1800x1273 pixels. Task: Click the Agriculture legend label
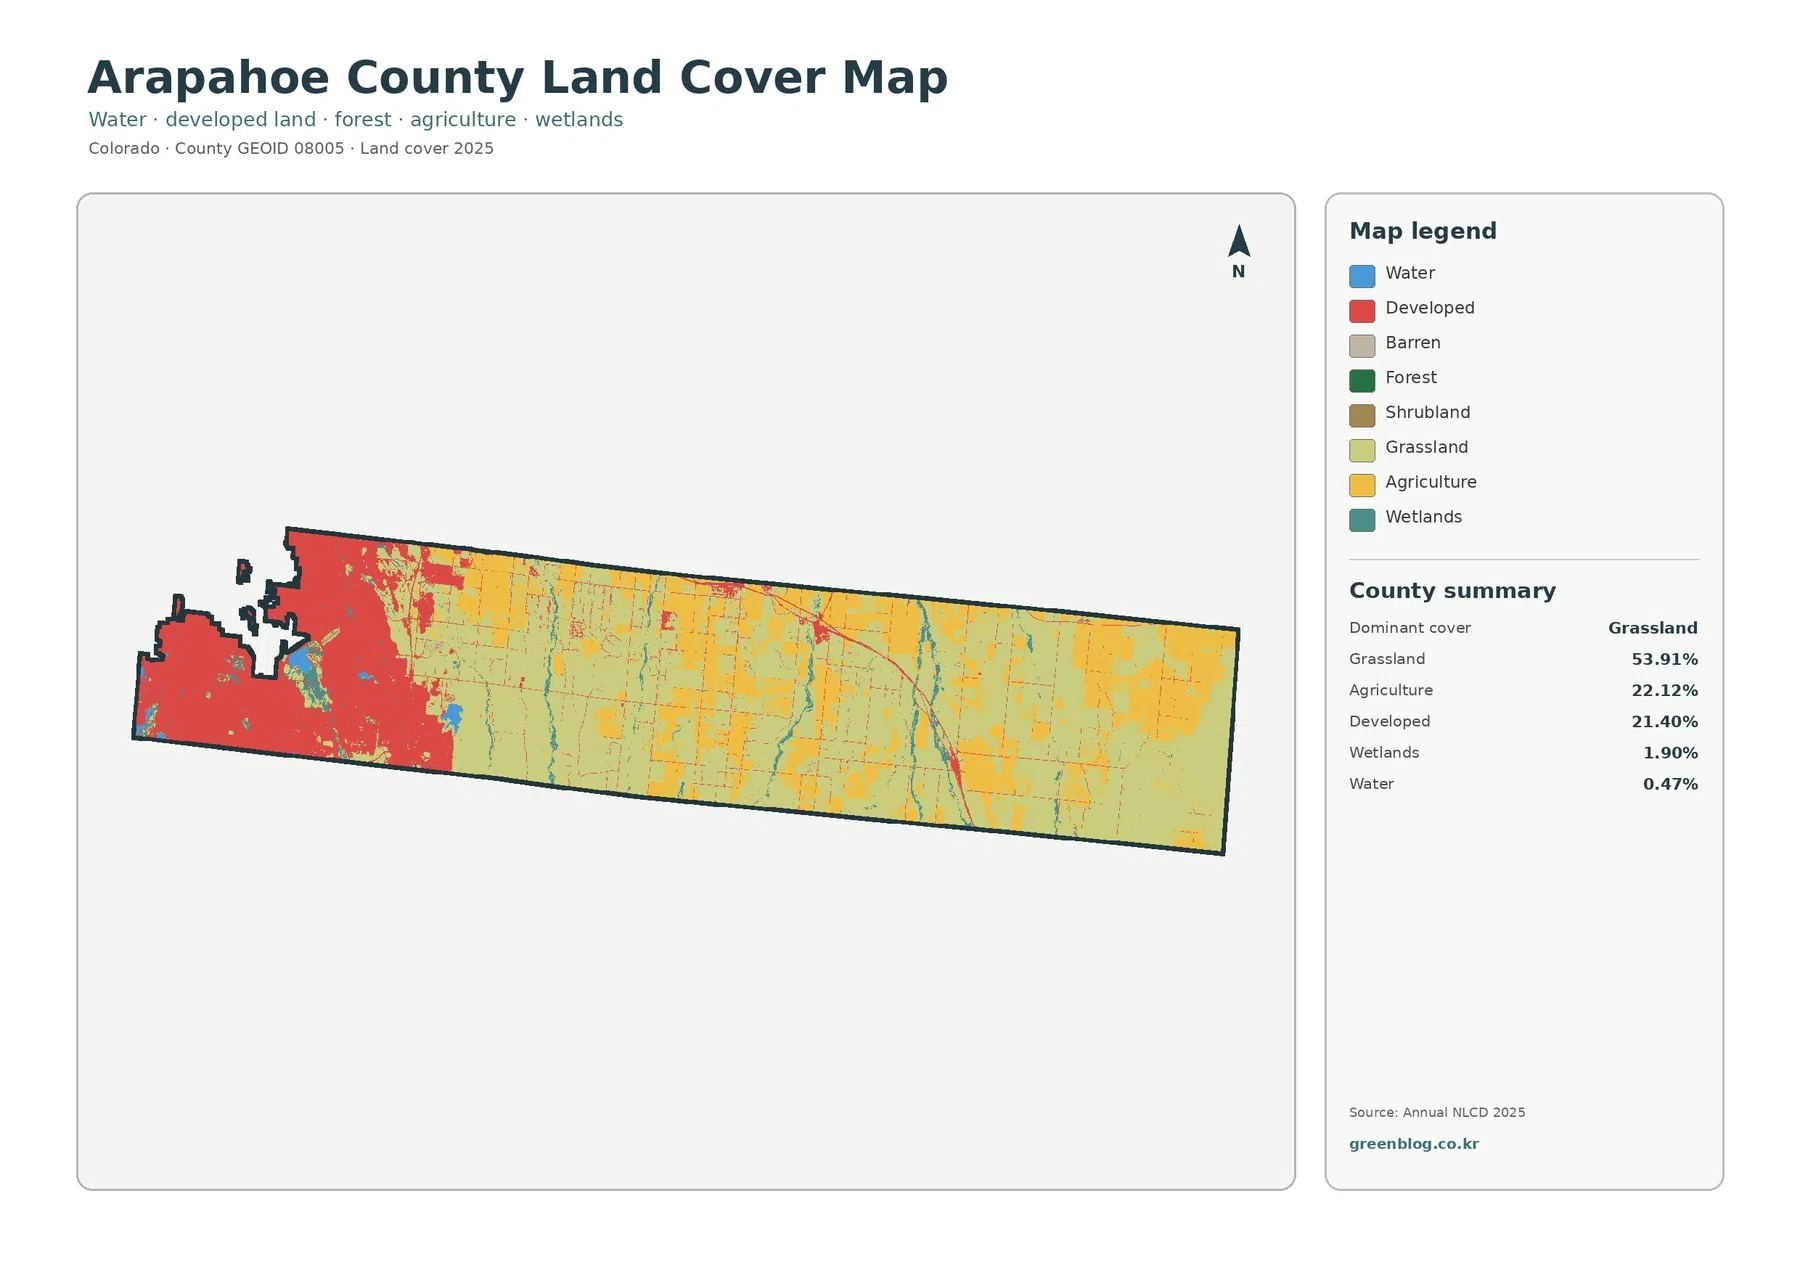1431,482
